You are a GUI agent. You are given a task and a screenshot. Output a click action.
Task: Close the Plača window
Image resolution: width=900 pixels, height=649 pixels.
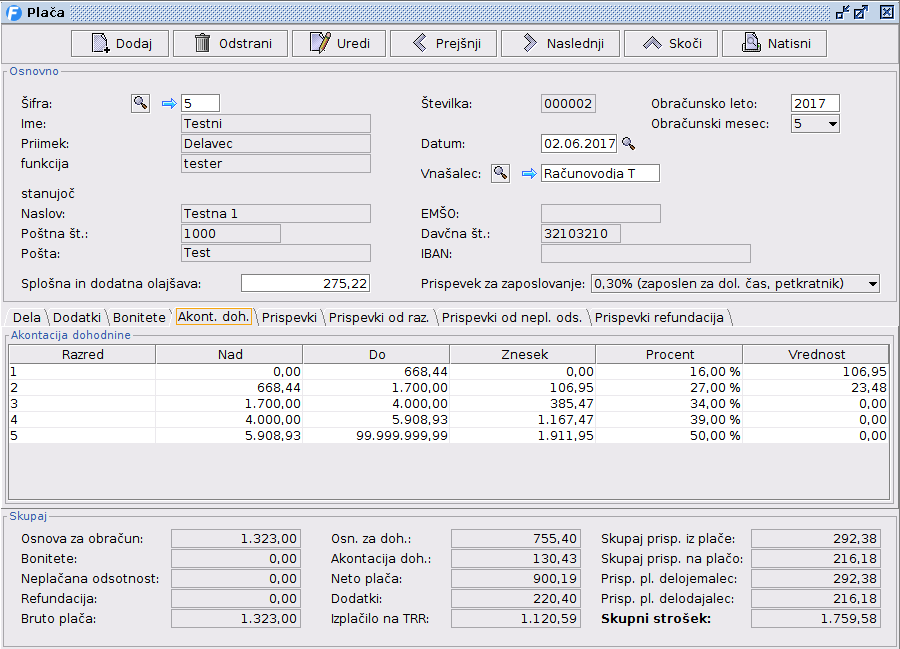click(887, 13)
